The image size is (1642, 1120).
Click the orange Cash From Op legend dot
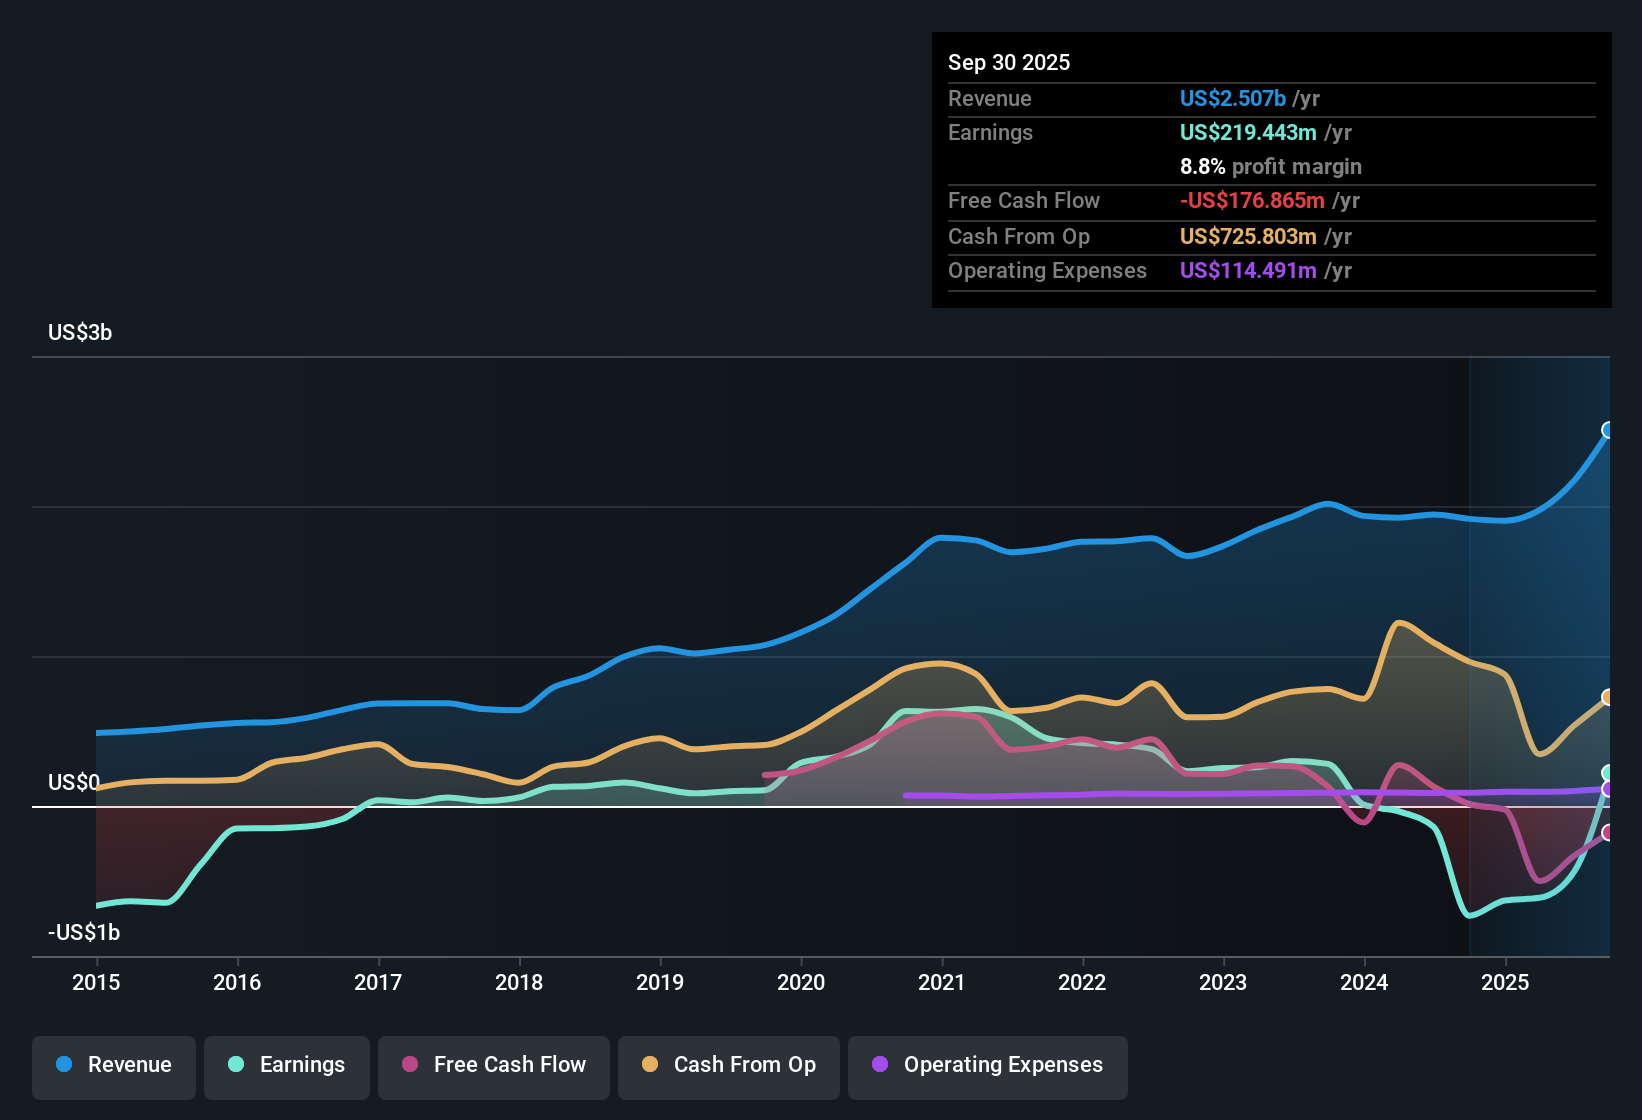[x=650, y=1065]
